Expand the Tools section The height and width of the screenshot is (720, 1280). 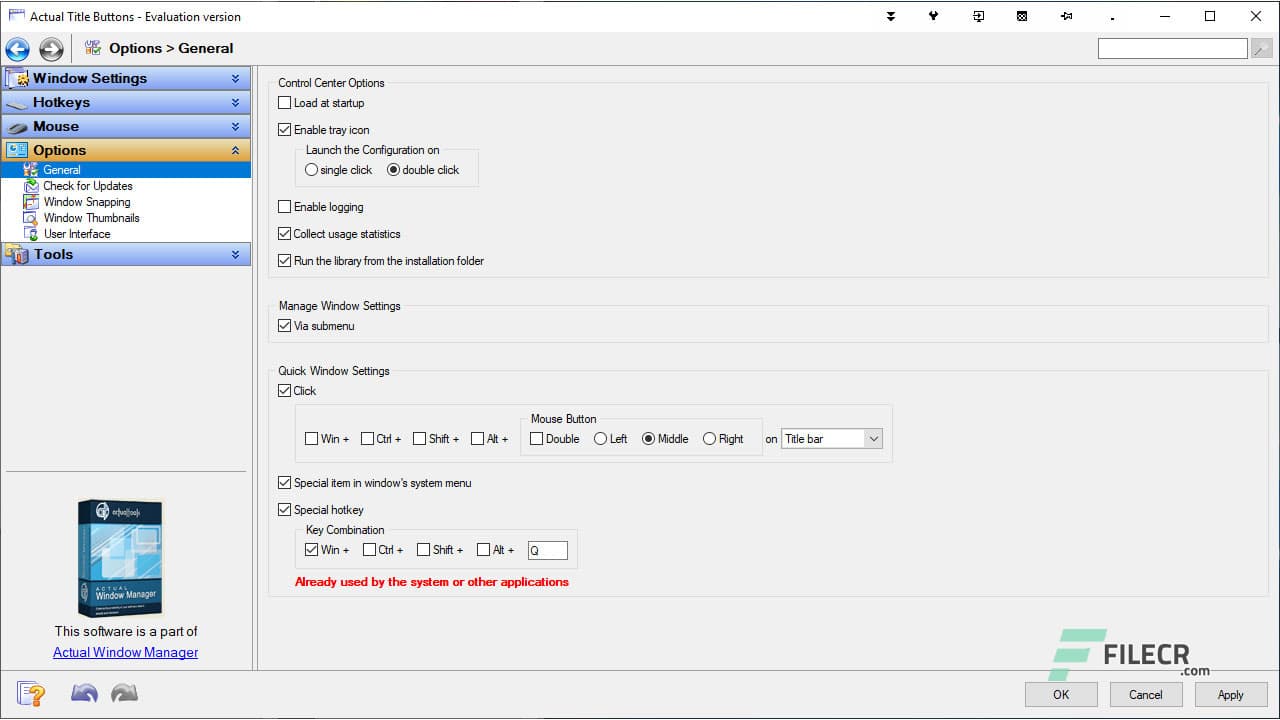126,254
